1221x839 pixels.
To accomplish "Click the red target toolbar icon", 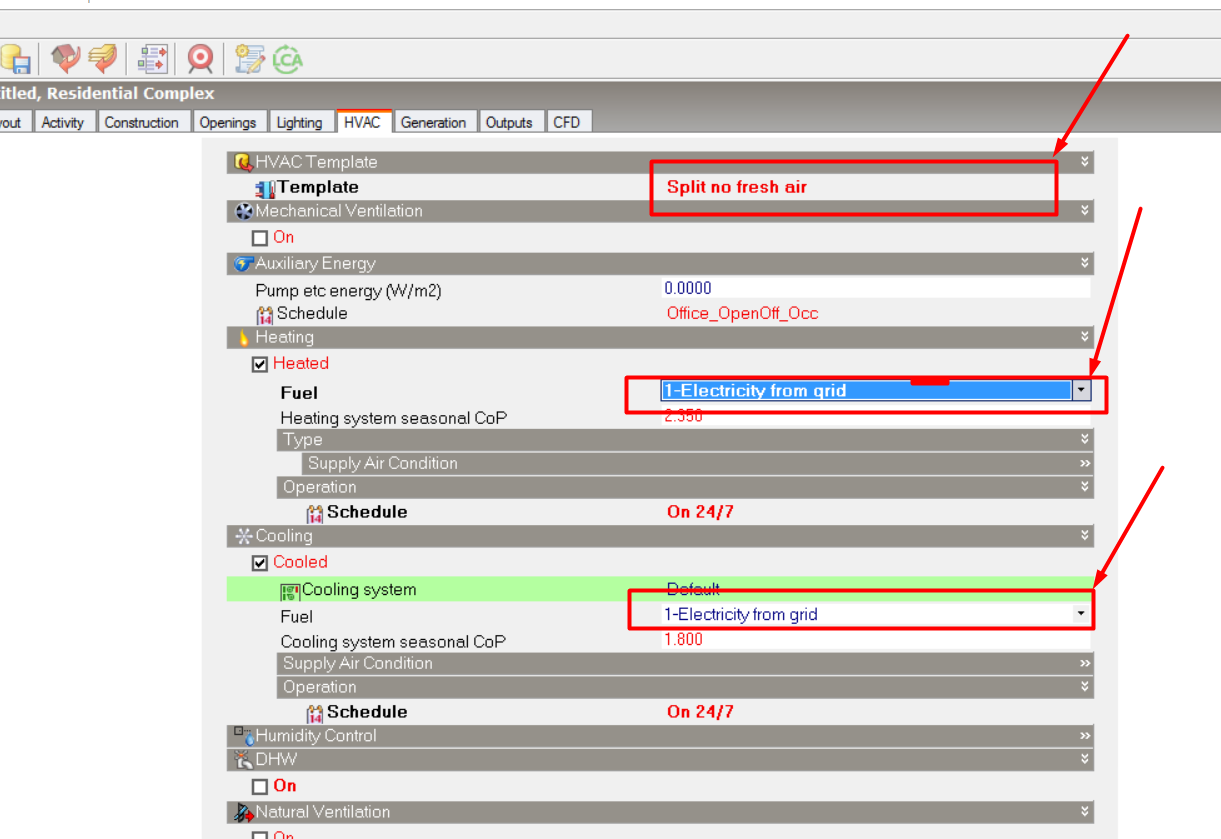I will coord(201,59).
